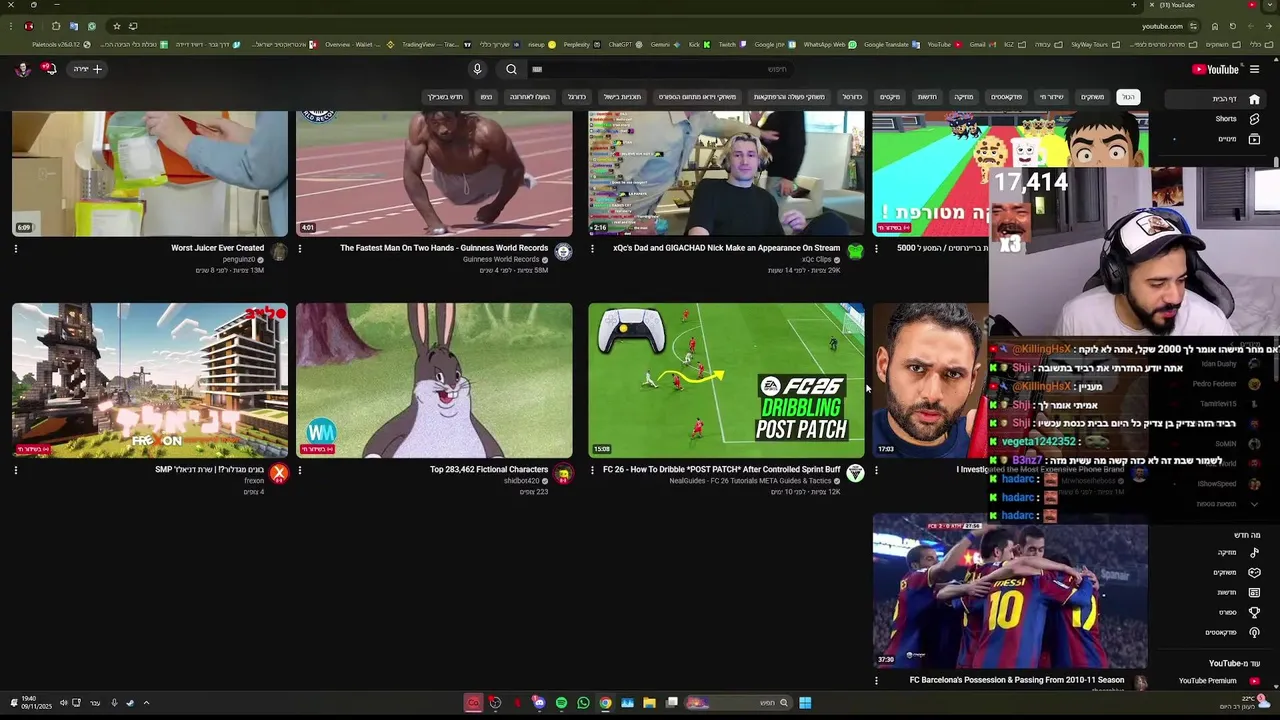Select the 'מוזיקה' filter chip
This screenshot has width=1280, height=720.
click(963, 97)
